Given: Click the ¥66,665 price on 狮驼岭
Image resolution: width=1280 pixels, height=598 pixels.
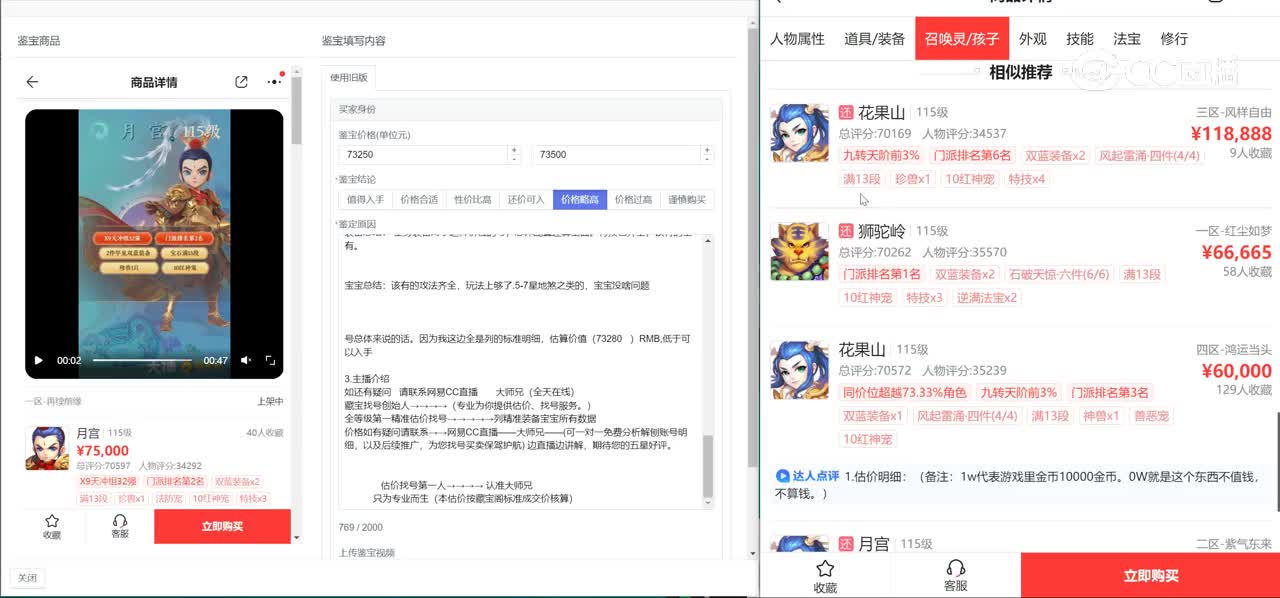Looking at the screenshot, I should point(1236,252).
